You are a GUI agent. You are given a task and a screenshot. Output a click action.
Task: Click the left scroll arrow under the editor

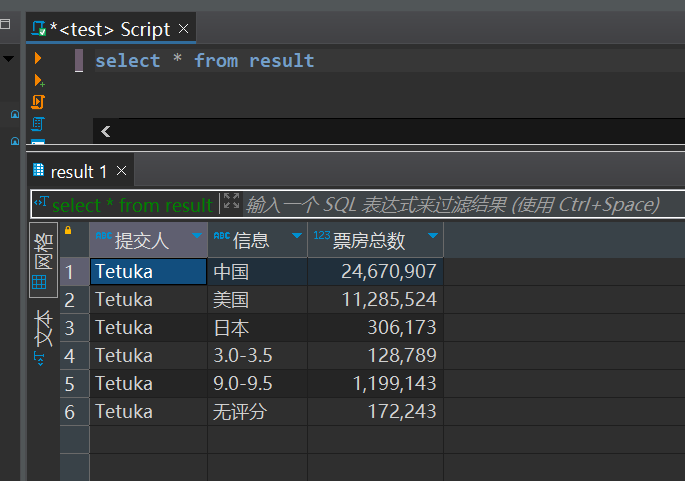click(105, 131)
